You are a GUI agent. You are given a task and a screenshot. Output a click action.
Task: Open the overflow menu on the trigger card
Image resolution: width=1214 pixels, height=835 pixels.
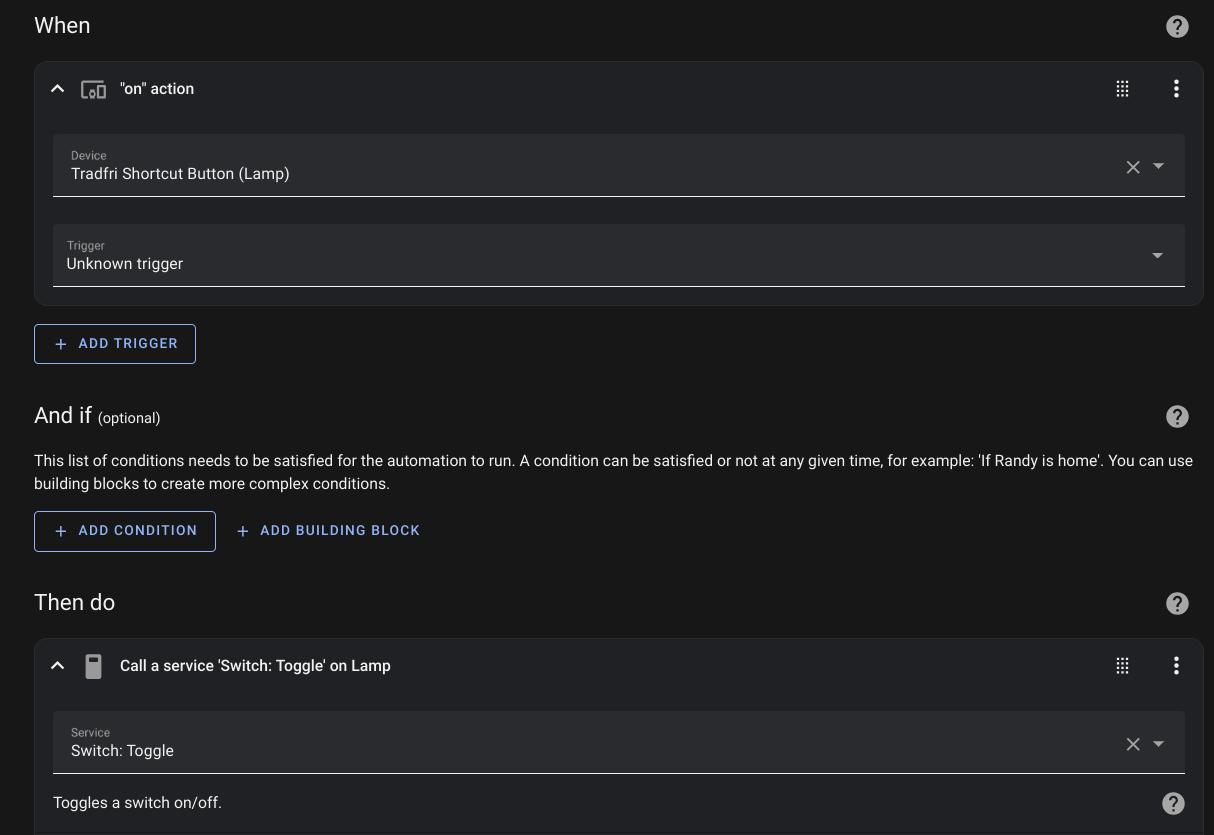point(1176,88)
